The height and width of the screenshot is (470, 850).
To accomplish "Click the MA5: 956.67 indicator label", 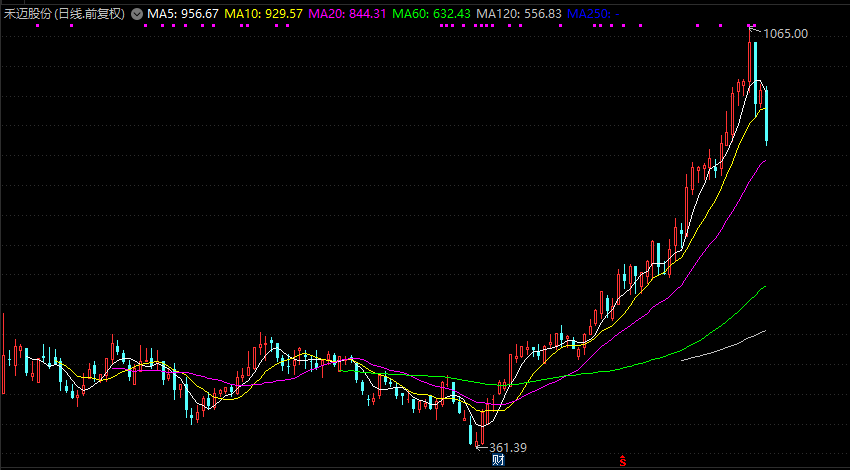I will (x=183, y=14).
